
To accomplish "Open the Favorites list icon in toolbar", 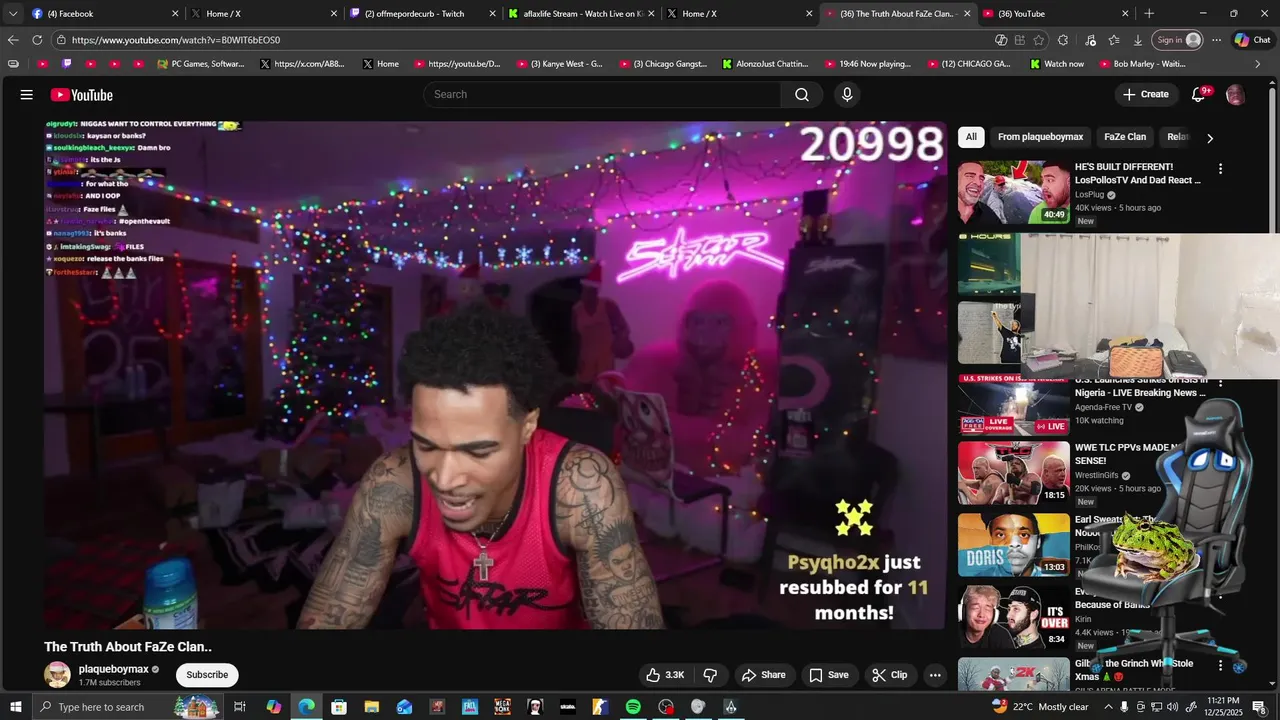I will [x=1114, y=40].
